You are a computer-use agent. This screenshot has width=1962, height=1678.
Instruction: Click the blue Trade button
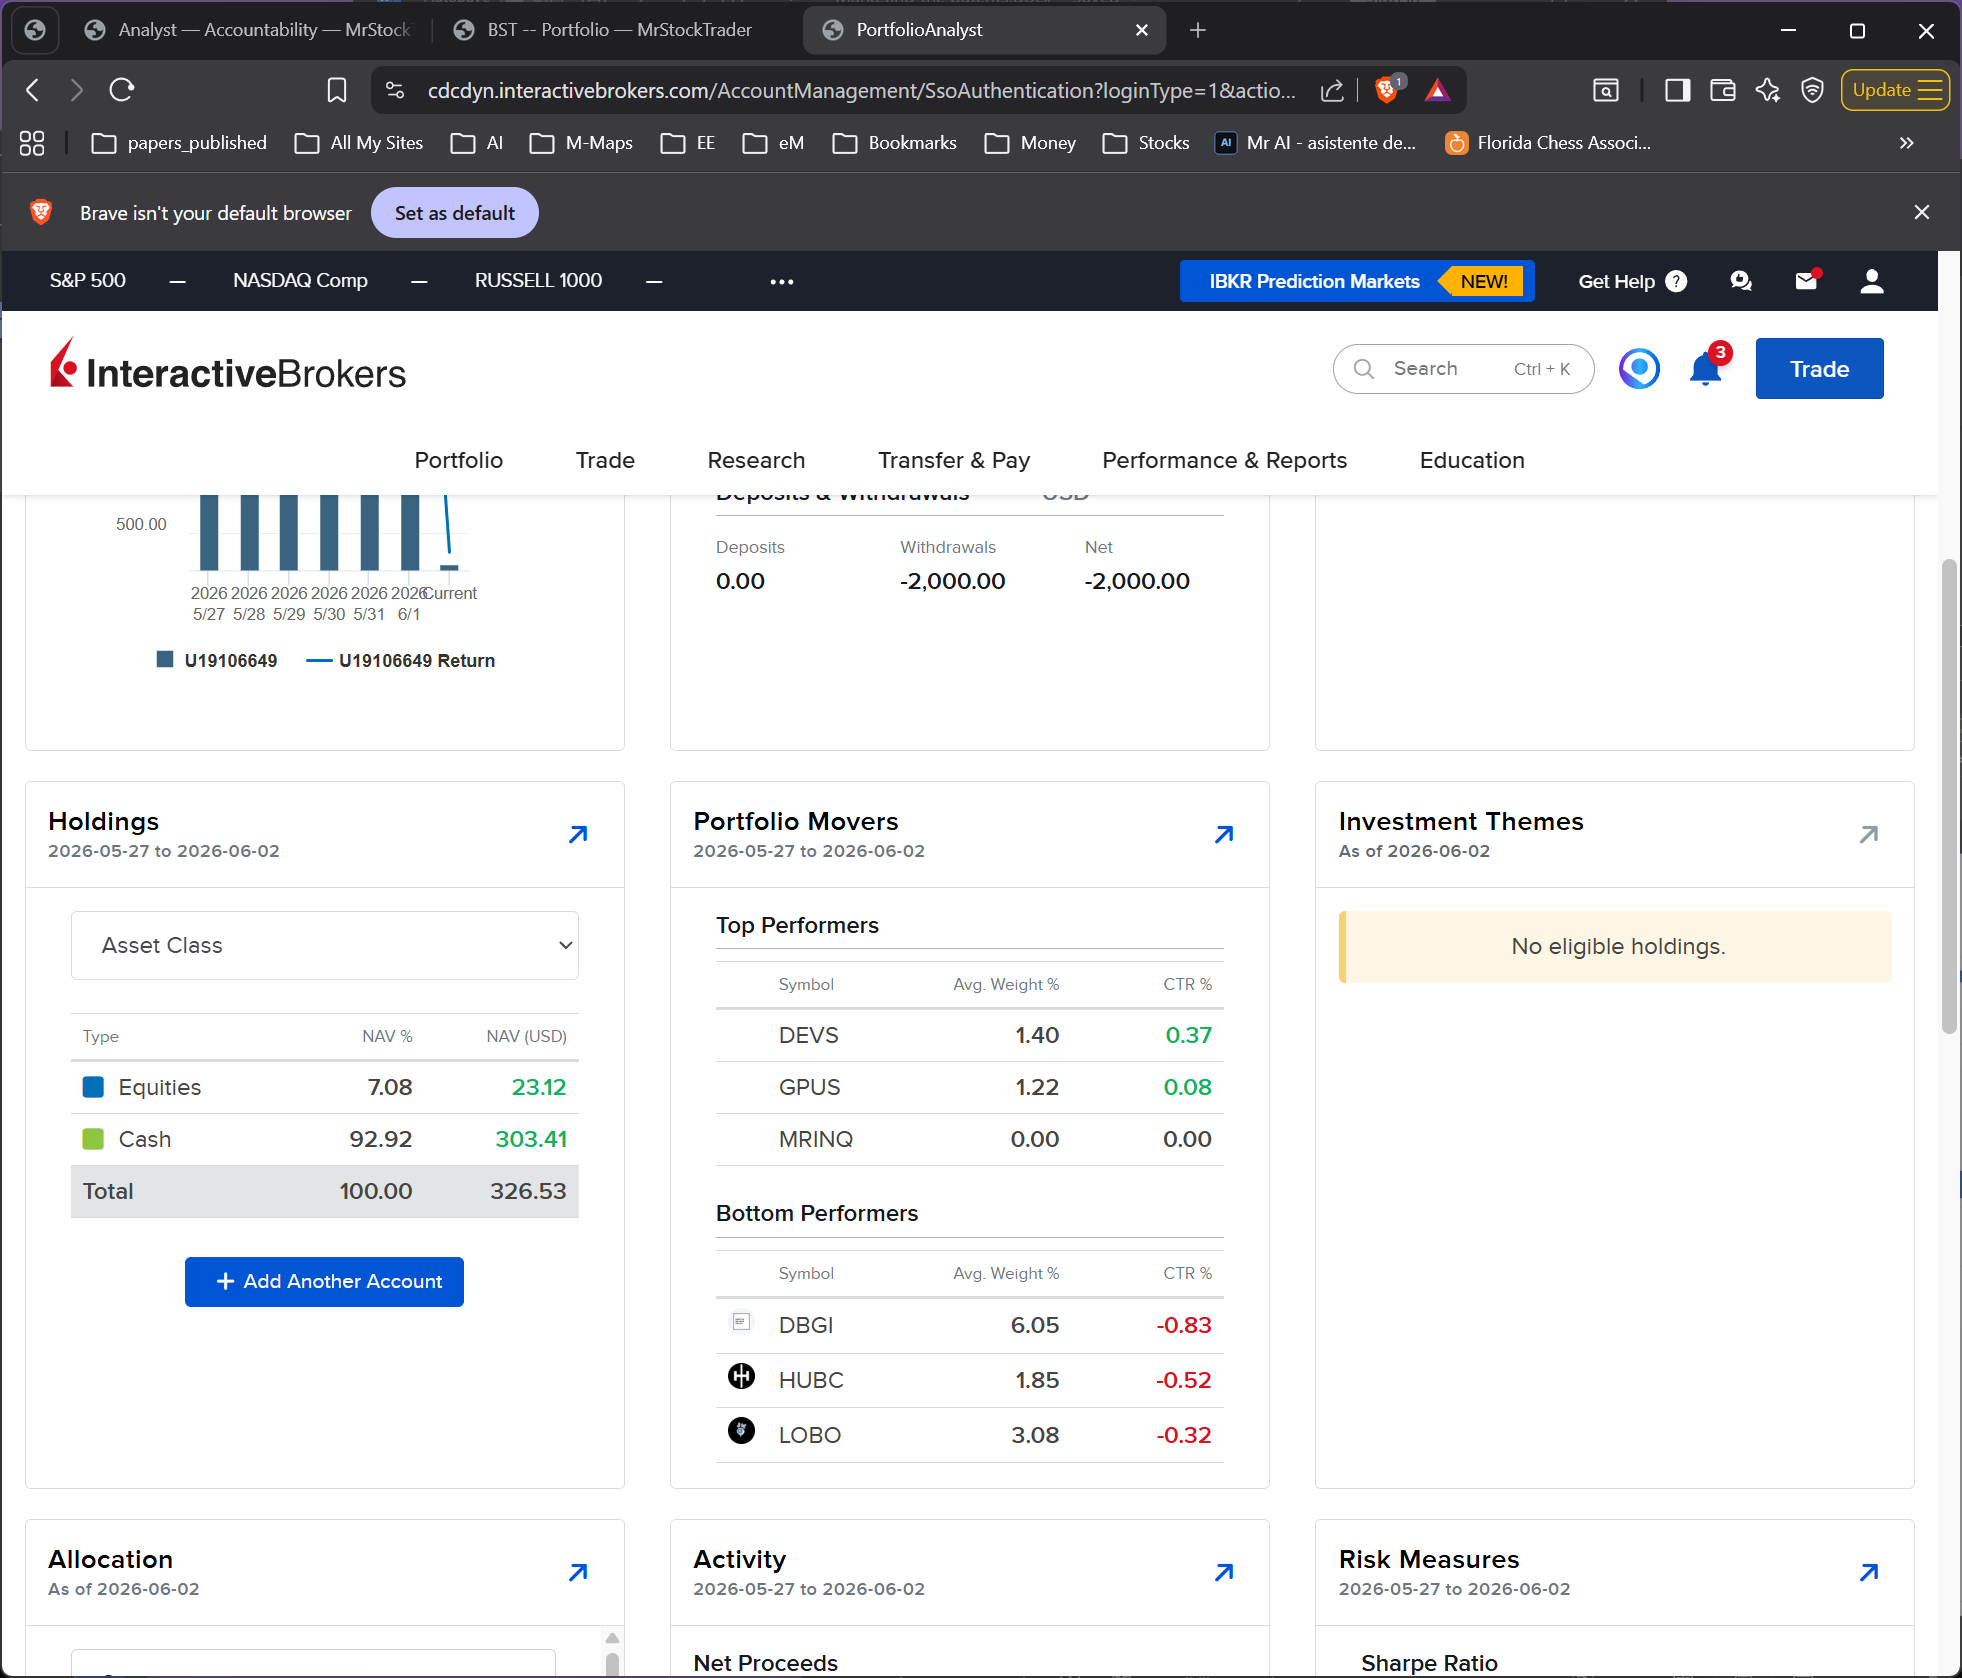[1819, 369]
